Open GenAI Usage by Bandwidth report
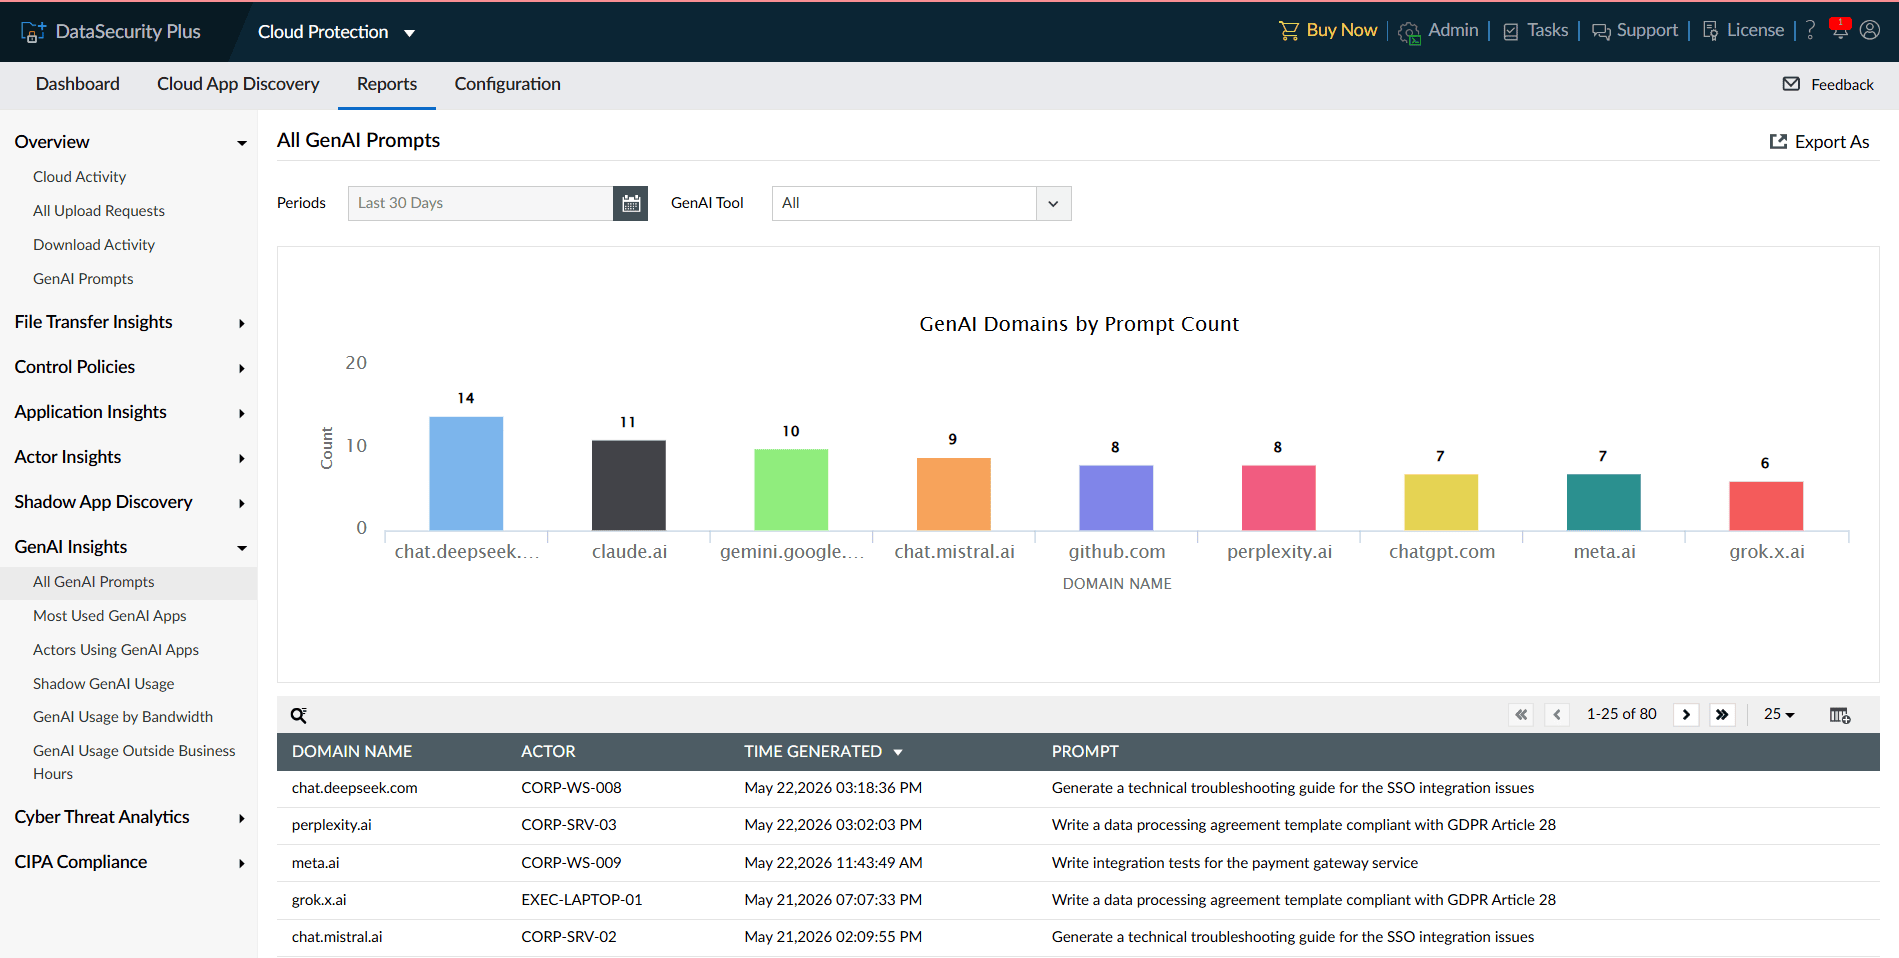The image size is (1899, 958). pyautogui.click(x=123, y=717)
